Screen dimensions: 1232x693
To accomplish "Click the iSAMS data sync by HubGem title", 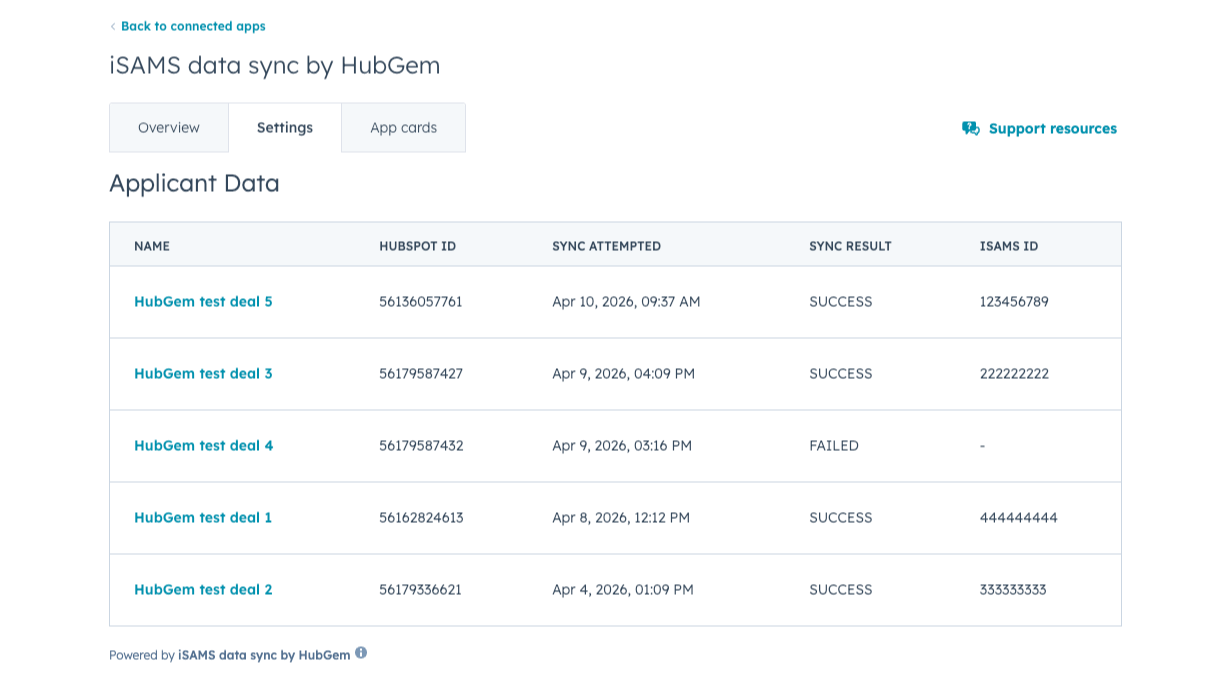I will tap(275, 65).
